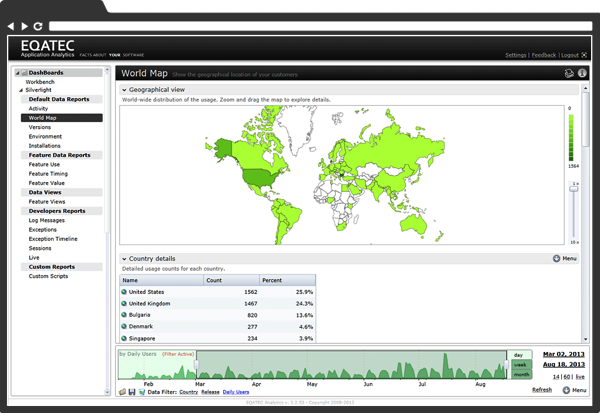Open the Environment report
Image resolution: width=600 pixels, height=413 pixels.
tap(45, 137)
